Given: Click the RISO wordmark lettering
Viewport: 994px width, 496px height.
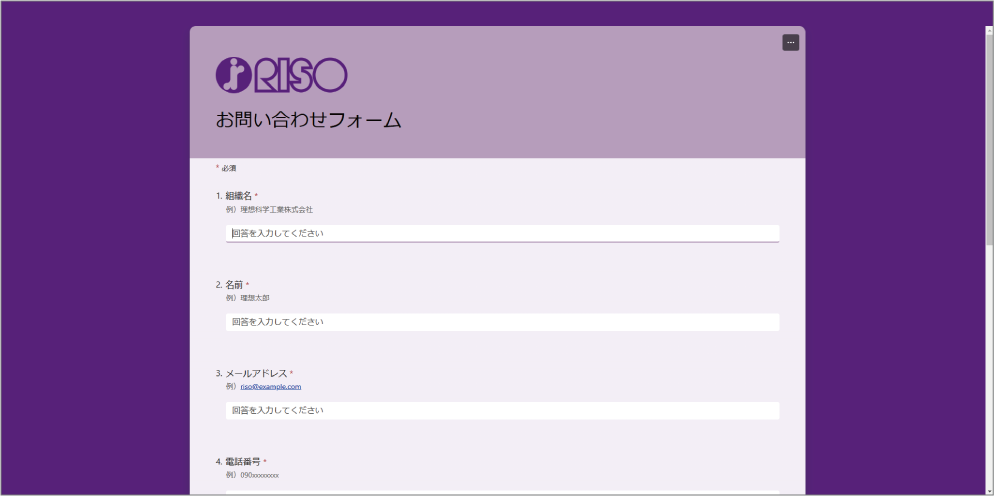Looking at the screenshot, I should [x=300, y=75].
